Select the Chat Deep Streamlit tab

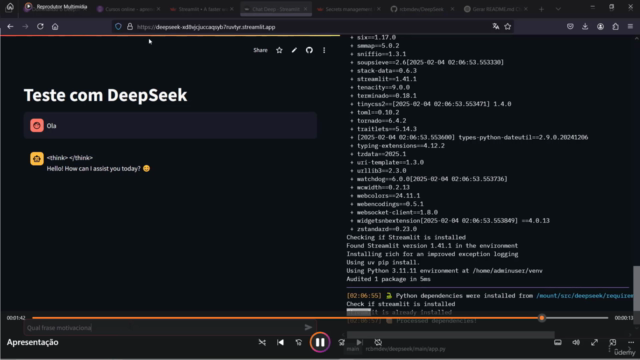(x=276, y=9)
